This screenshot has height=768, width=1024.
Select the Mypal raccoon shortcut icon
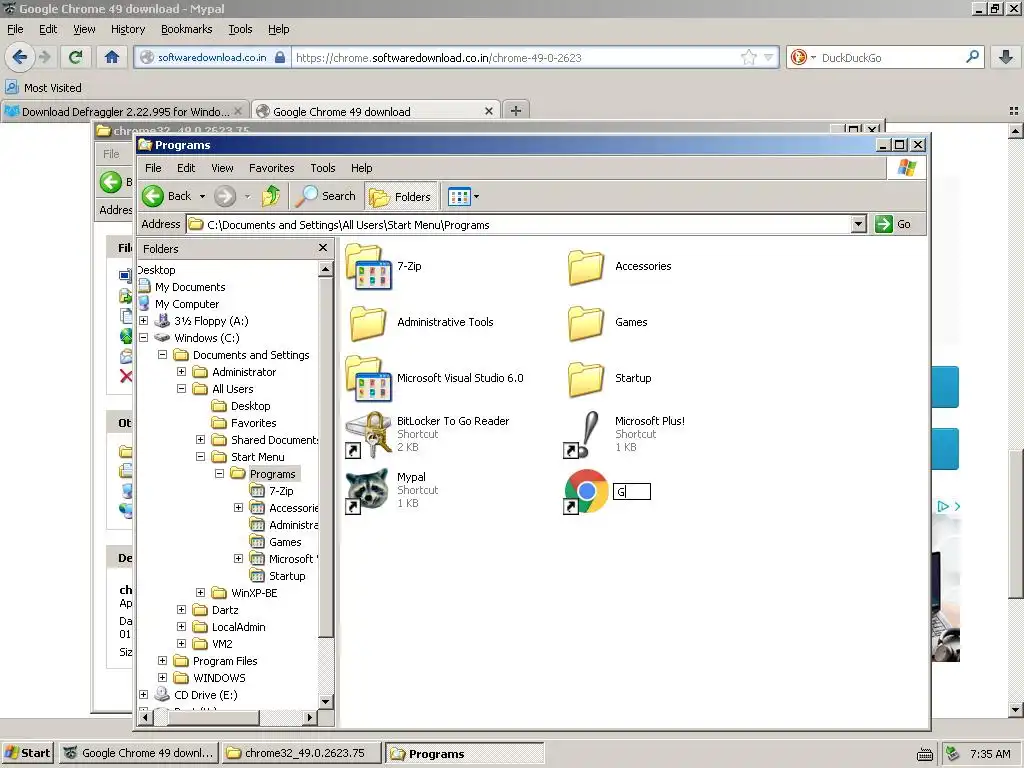click(x=368, y=490)
